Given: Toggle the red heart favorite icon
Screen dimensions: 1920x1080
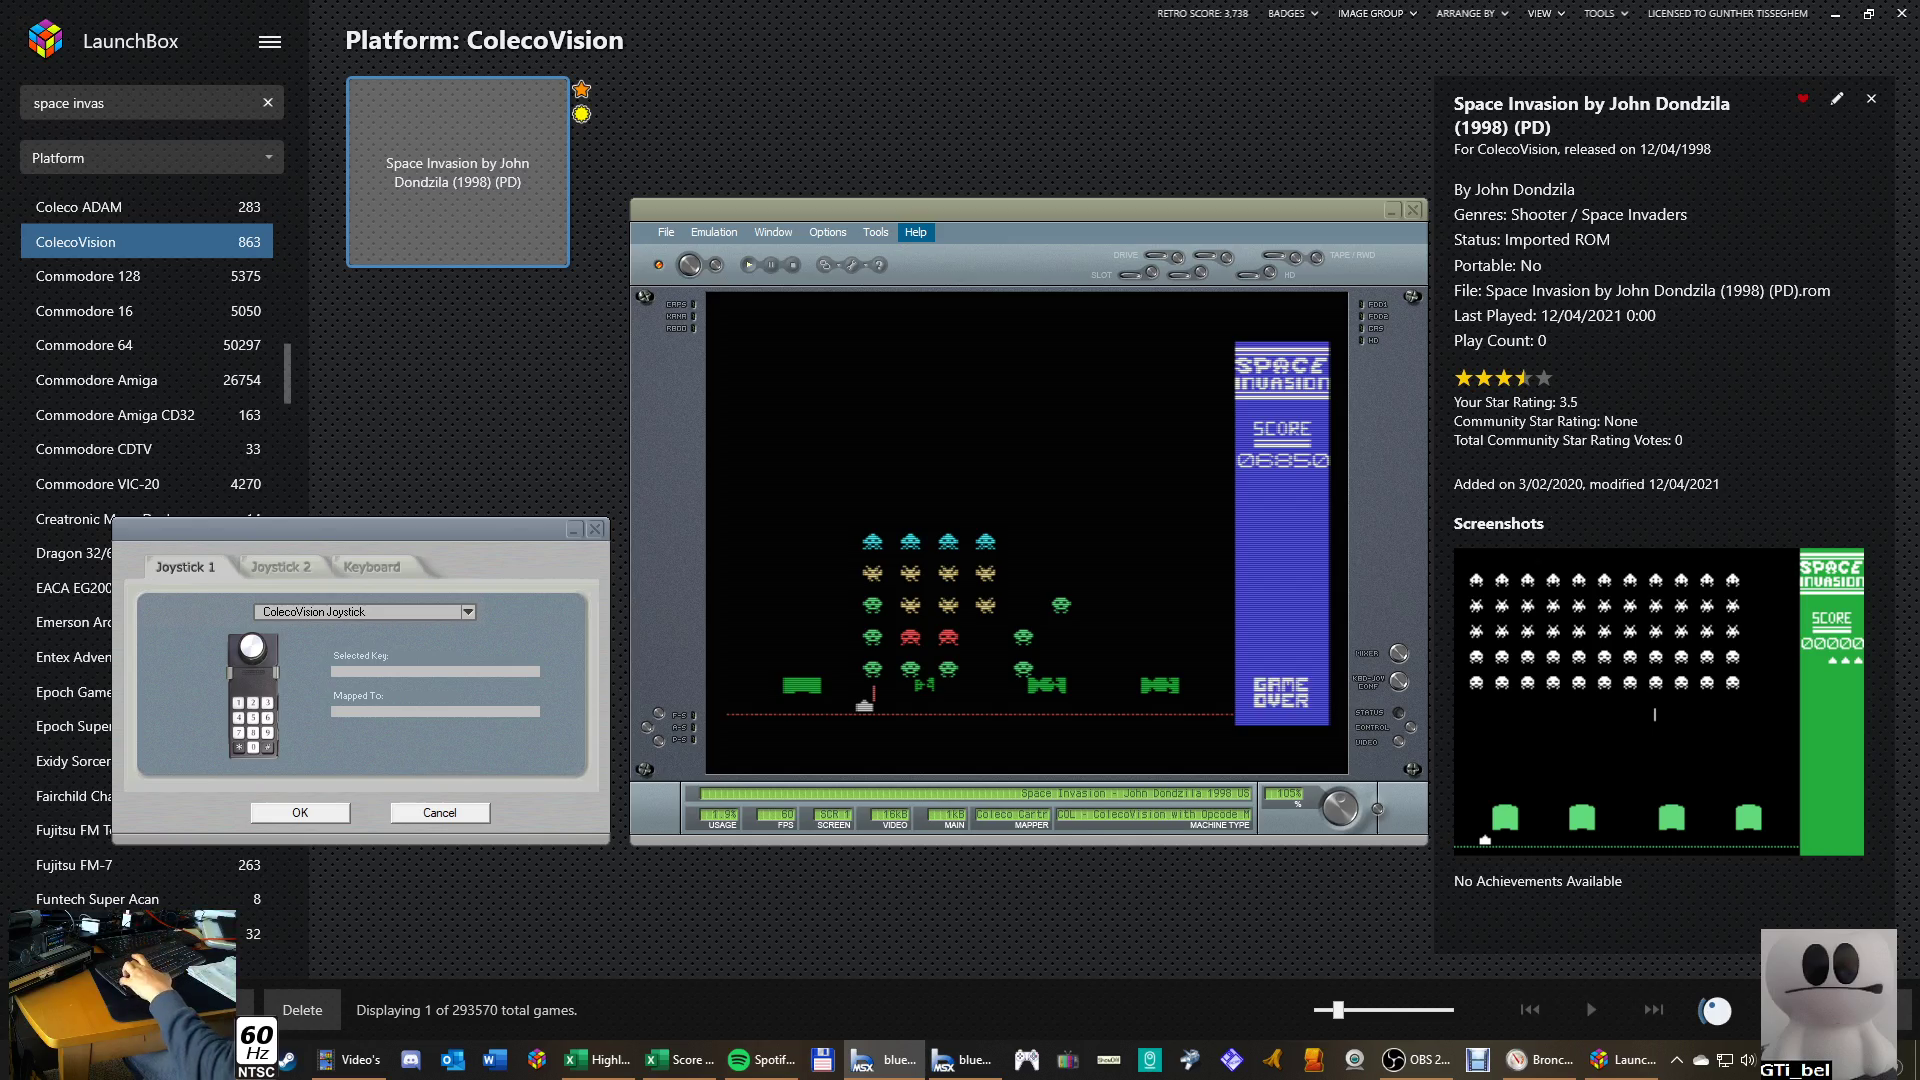Looking at the screenshot, I should (1803, 99).
